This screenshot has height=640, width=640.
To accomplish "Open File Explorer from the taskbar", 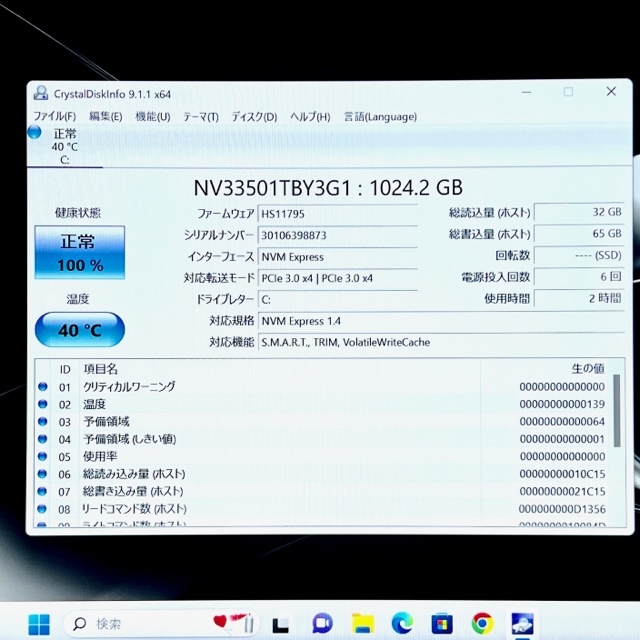I will tap(363, 624).
